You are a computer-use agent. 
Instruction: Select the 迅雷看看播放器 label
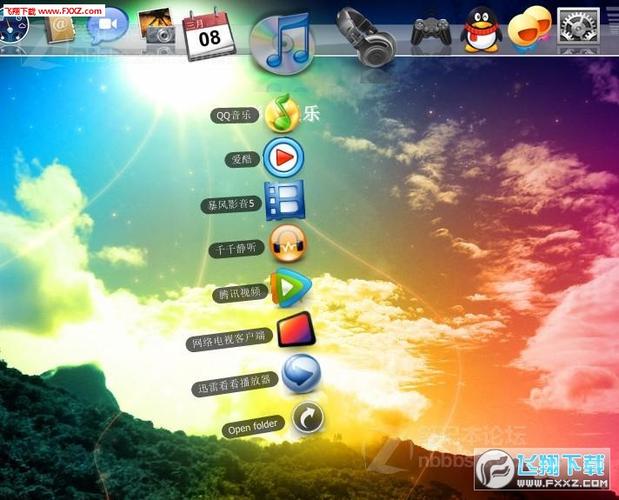[235, 384]
